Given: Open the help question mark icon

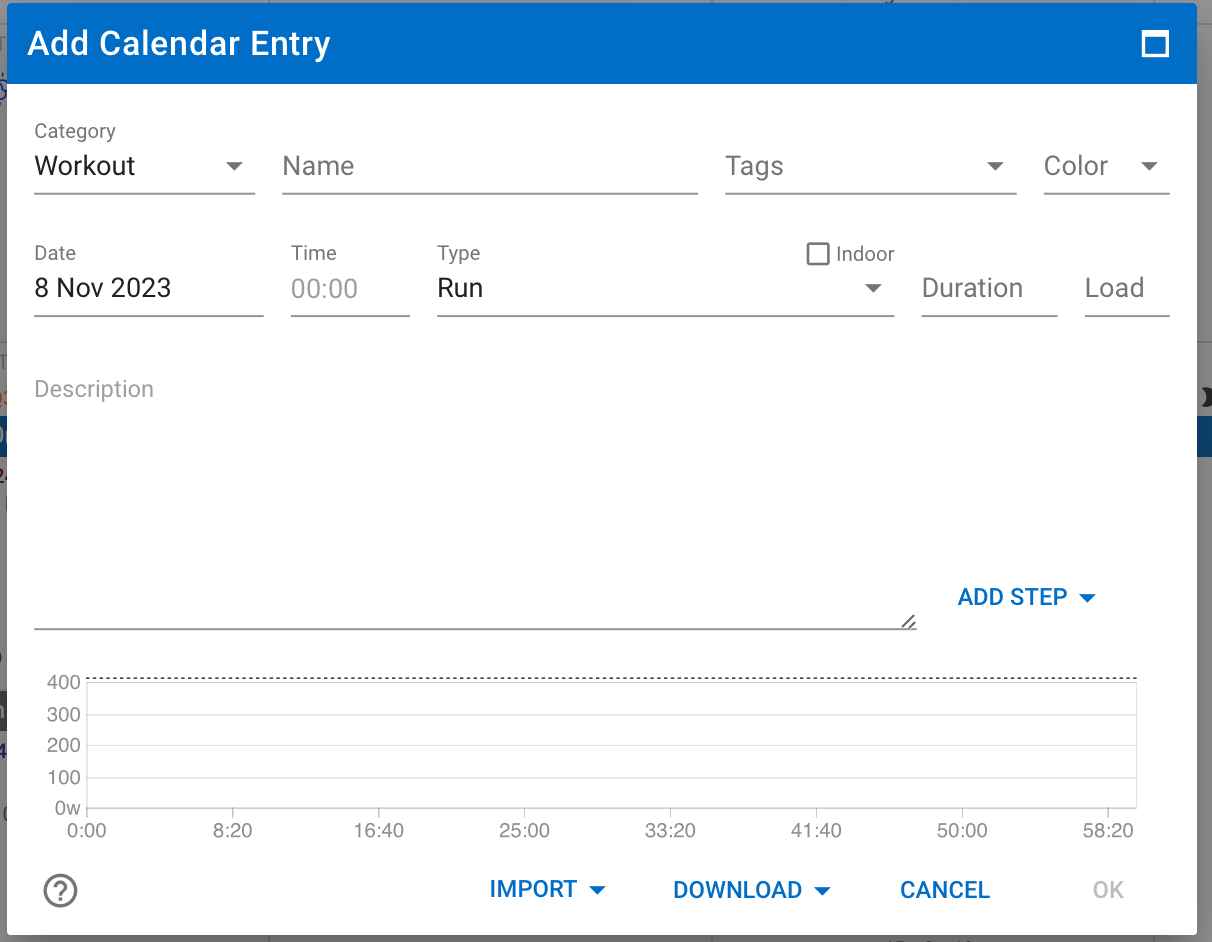Looking at the screenshot, I should coord(61,890).
